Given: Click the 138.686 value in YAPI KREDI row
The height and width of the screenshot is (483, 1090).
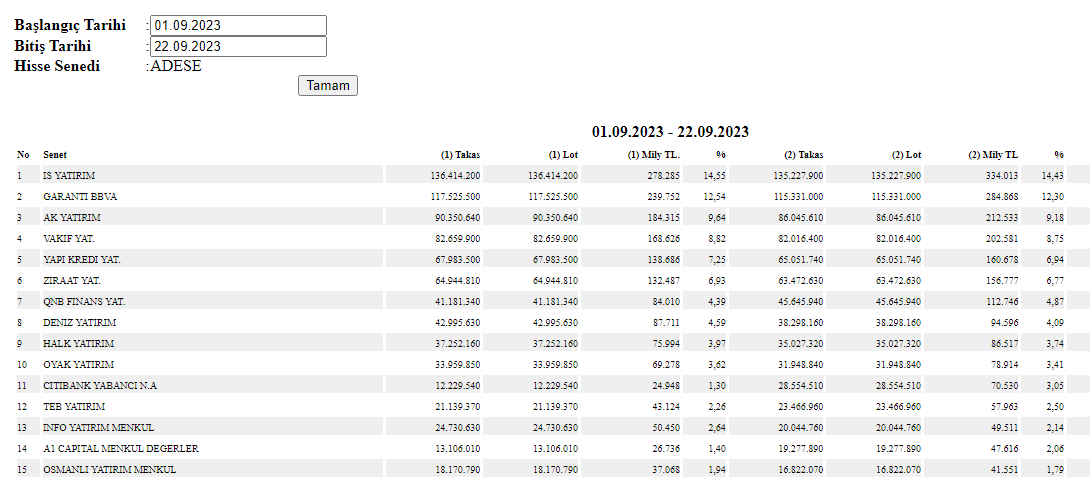Looking at the screenshot, I should coord(664,259).
